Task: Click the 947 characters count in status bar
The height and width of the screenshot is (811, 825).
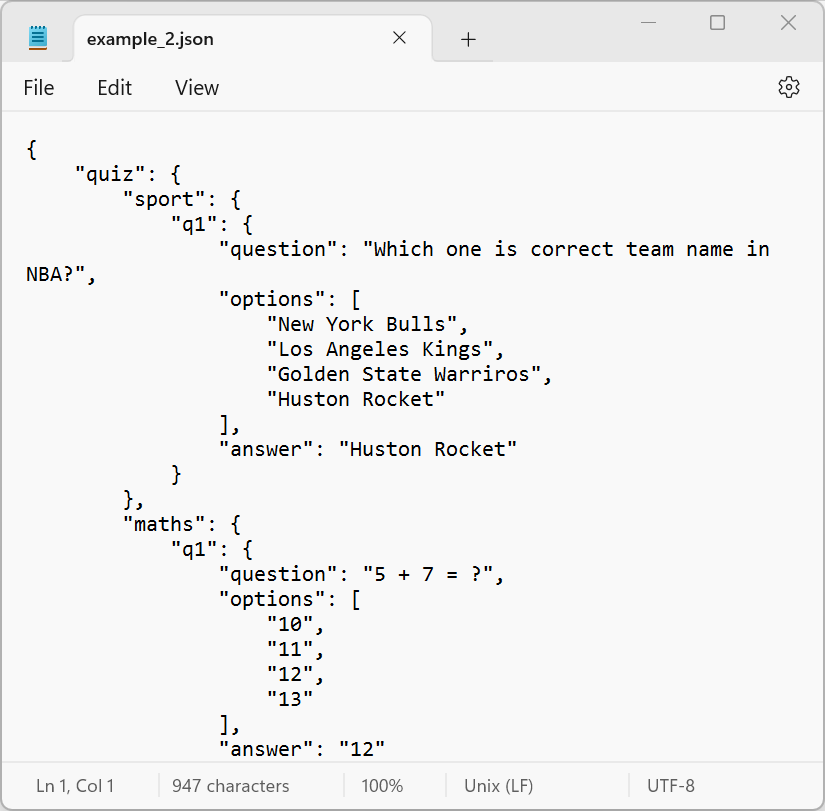Action: pos(230,786)
